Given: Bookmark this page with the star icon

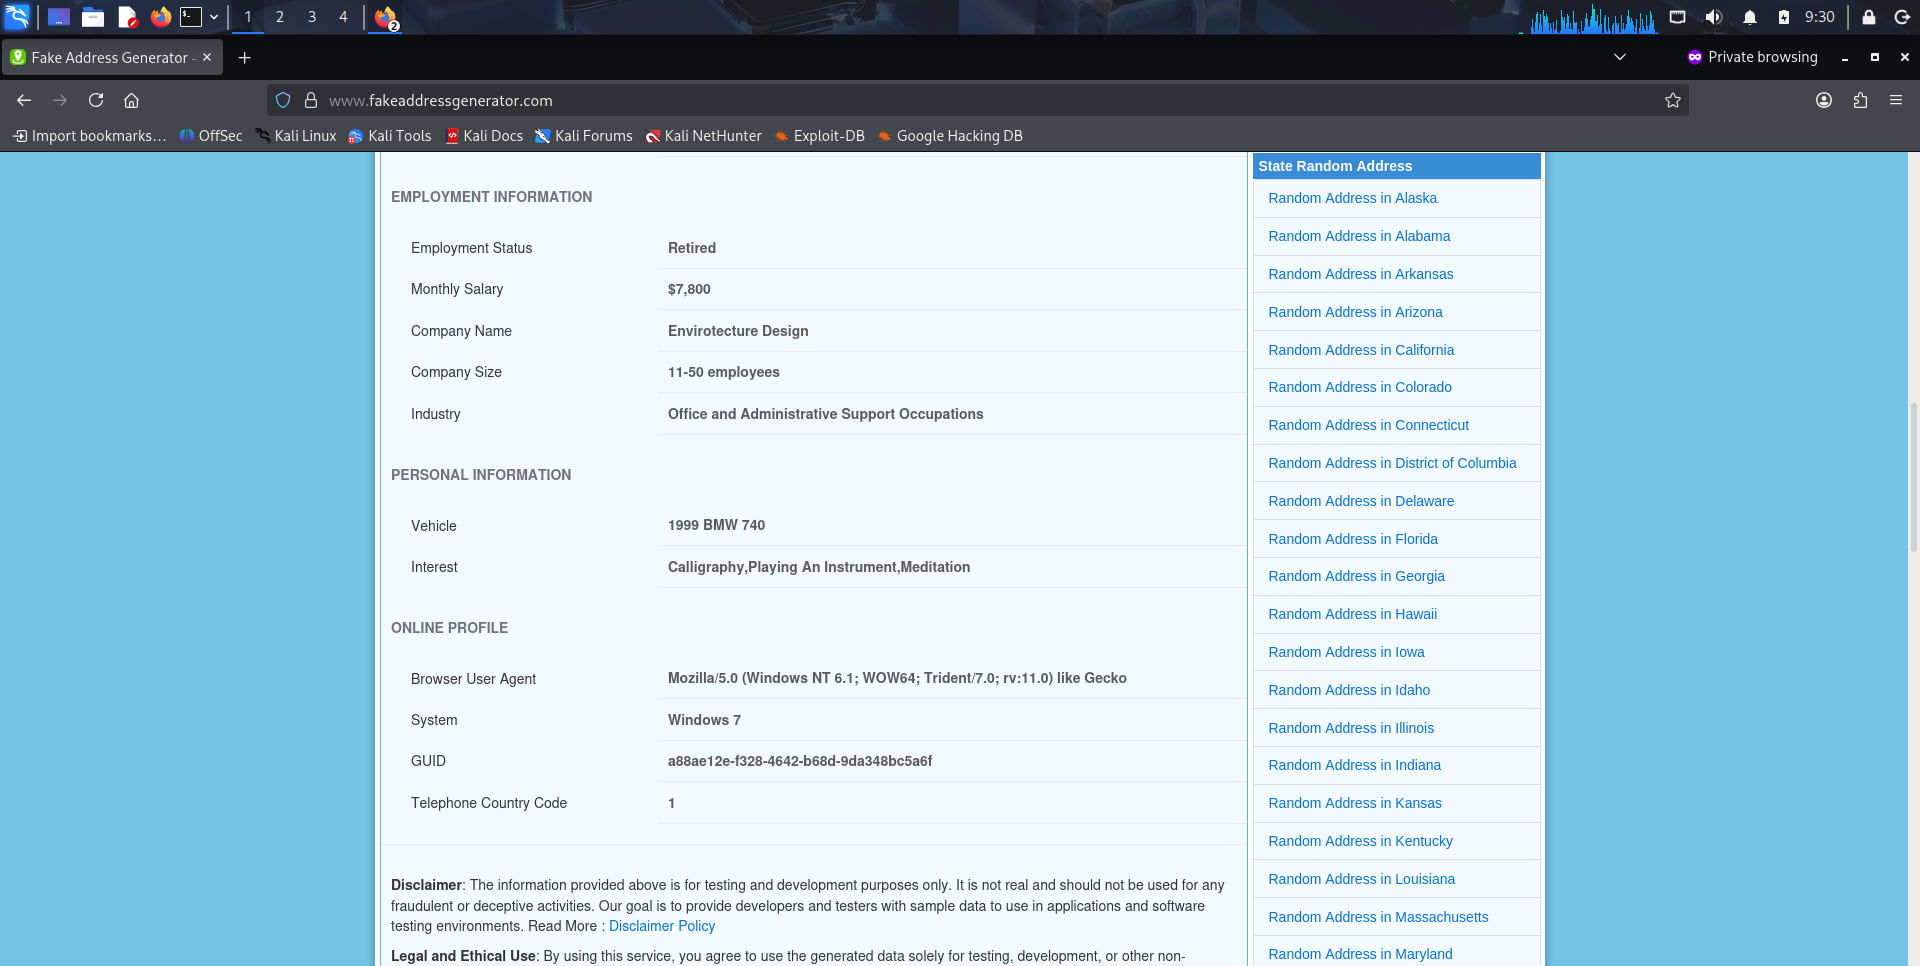Looking at the screenshot, I should 1672,100.
